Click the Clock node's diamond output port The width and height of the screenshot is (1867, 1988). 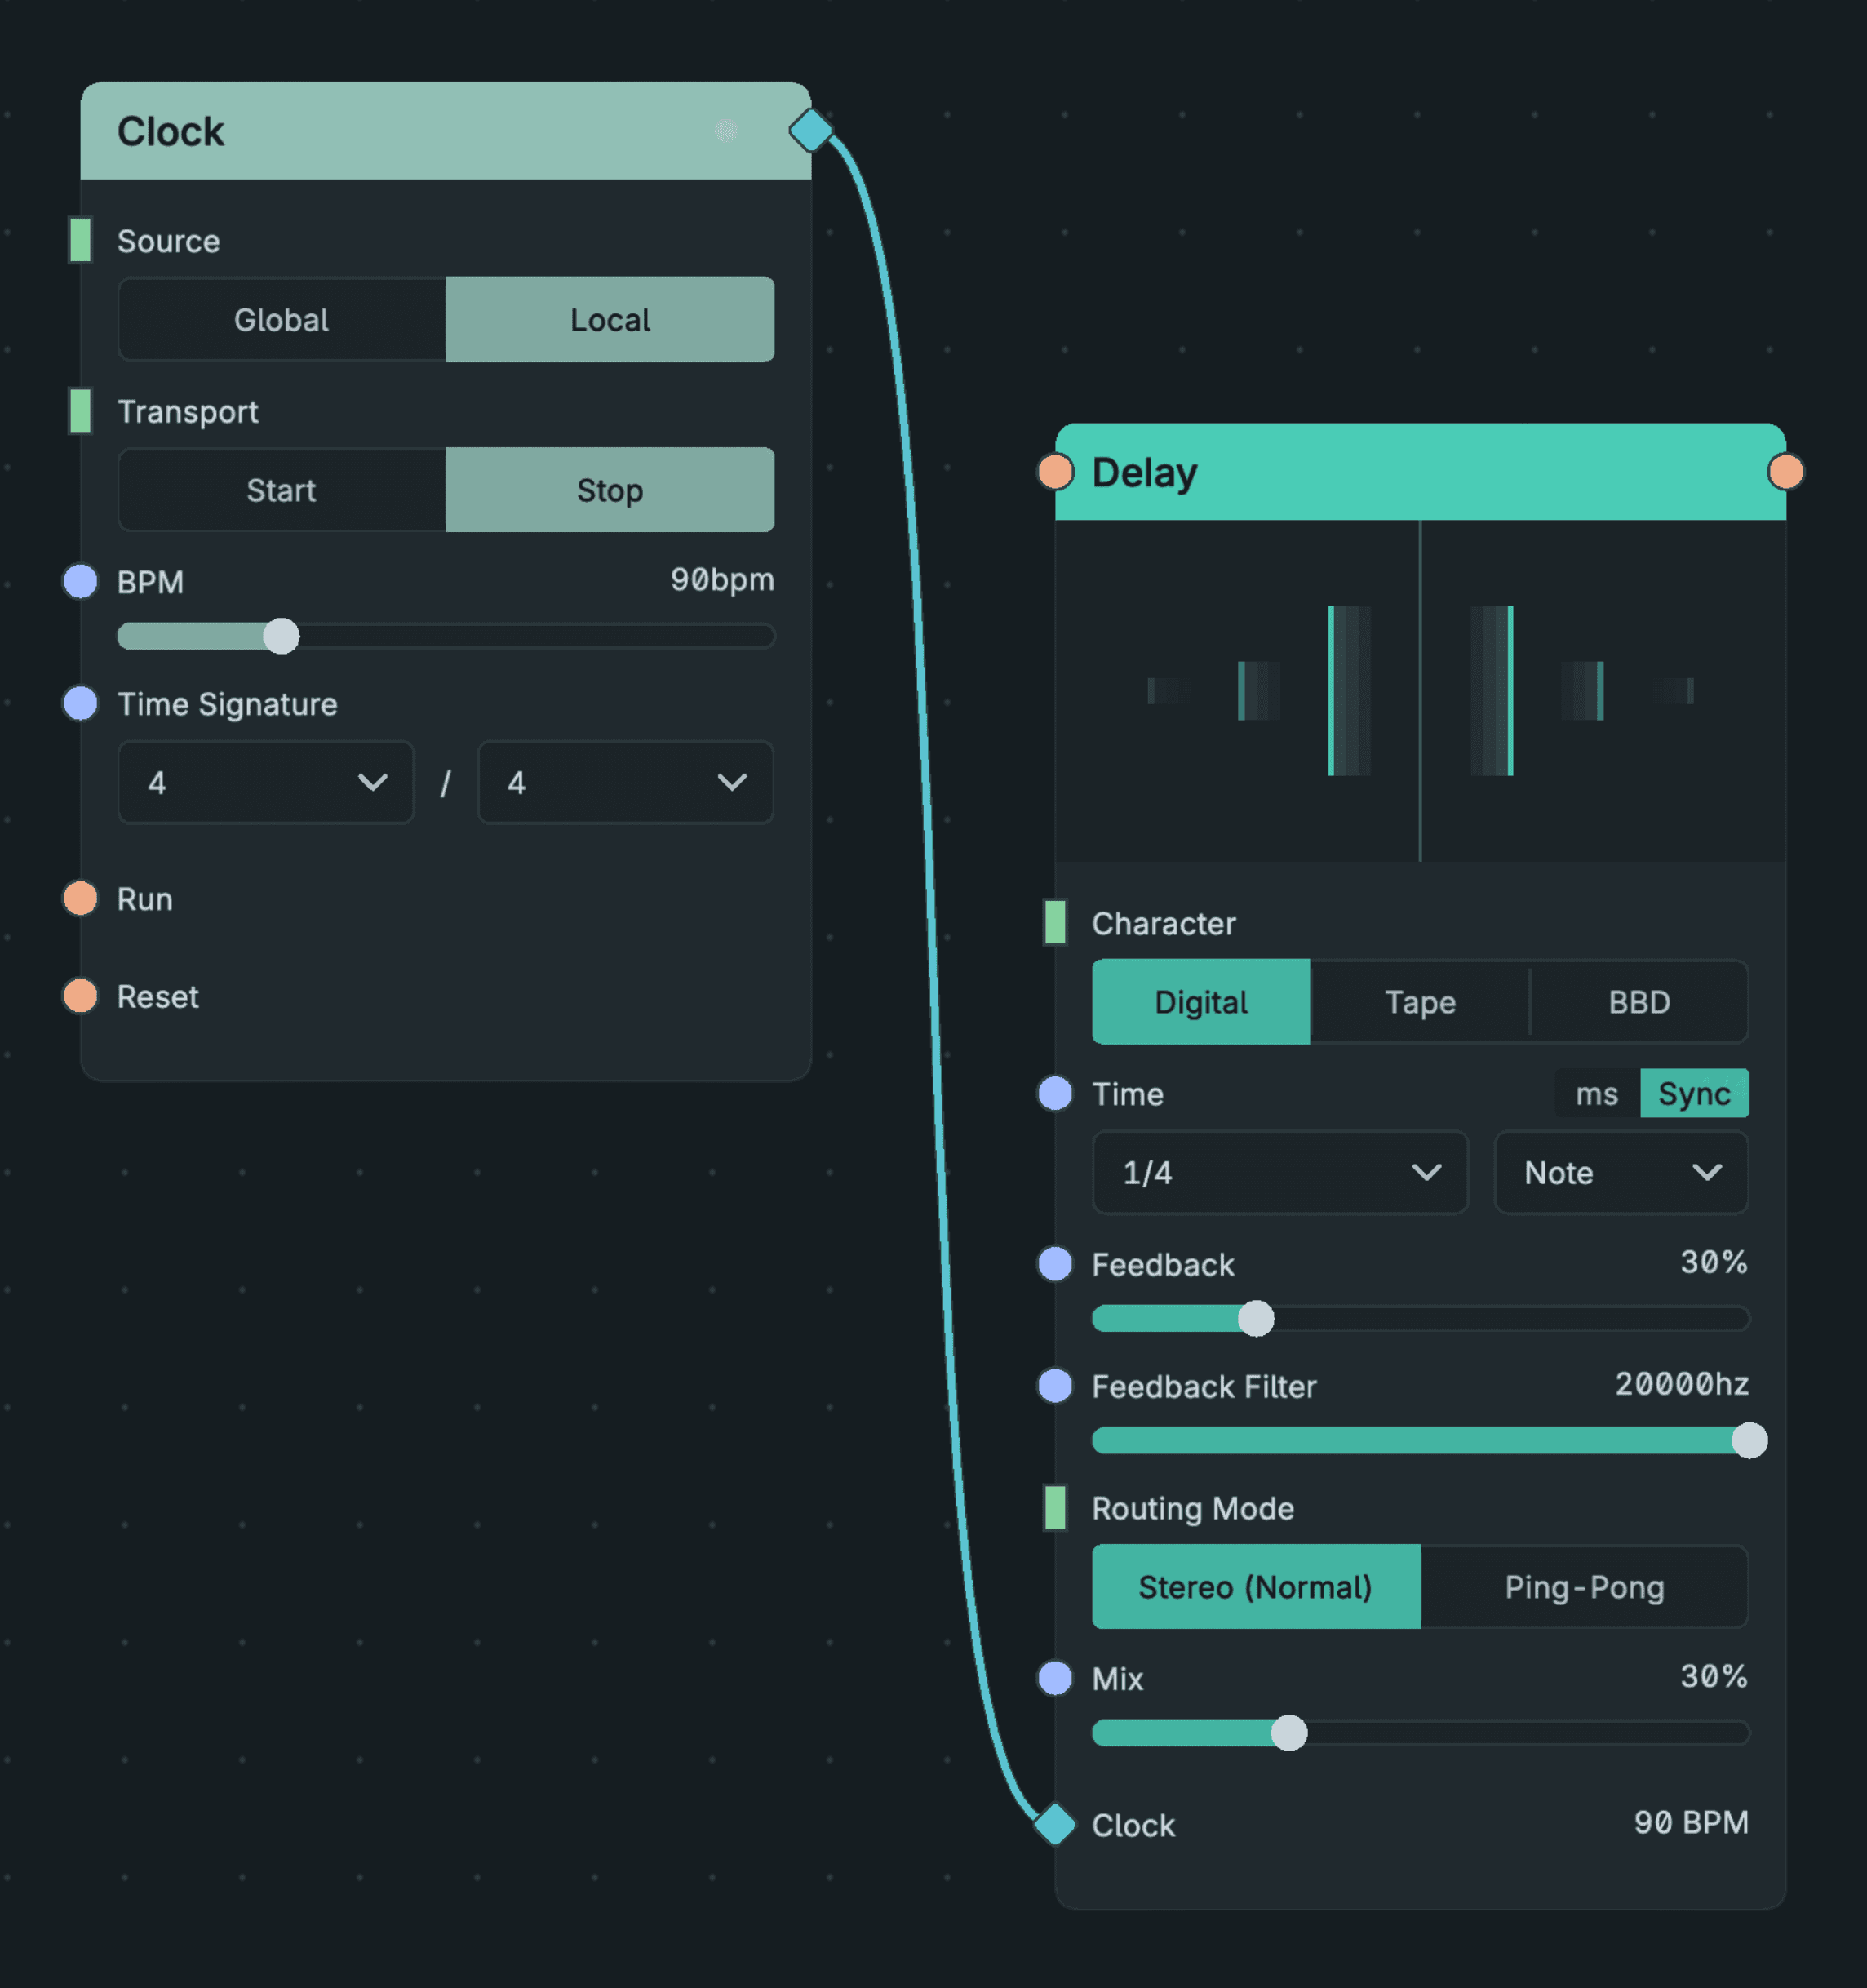[x=810, y=130]
